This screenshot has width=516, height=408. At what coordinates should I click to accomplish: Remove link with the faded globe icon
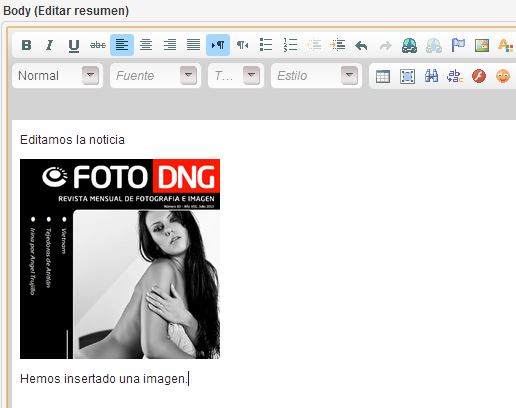pos(434,45)
